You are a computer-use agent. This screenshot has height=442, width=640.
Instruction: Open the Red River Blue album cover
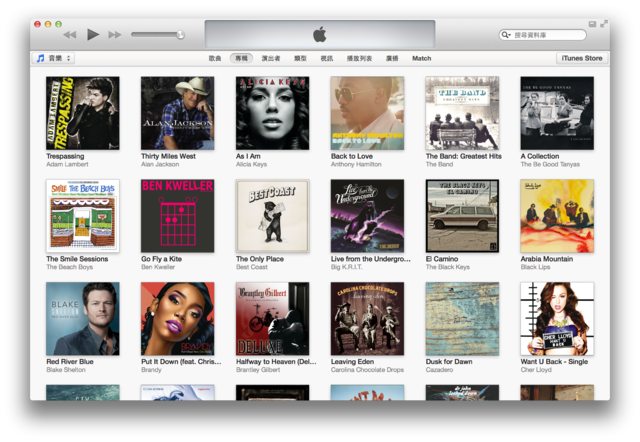pyautogui.click(x=83, y=319)
